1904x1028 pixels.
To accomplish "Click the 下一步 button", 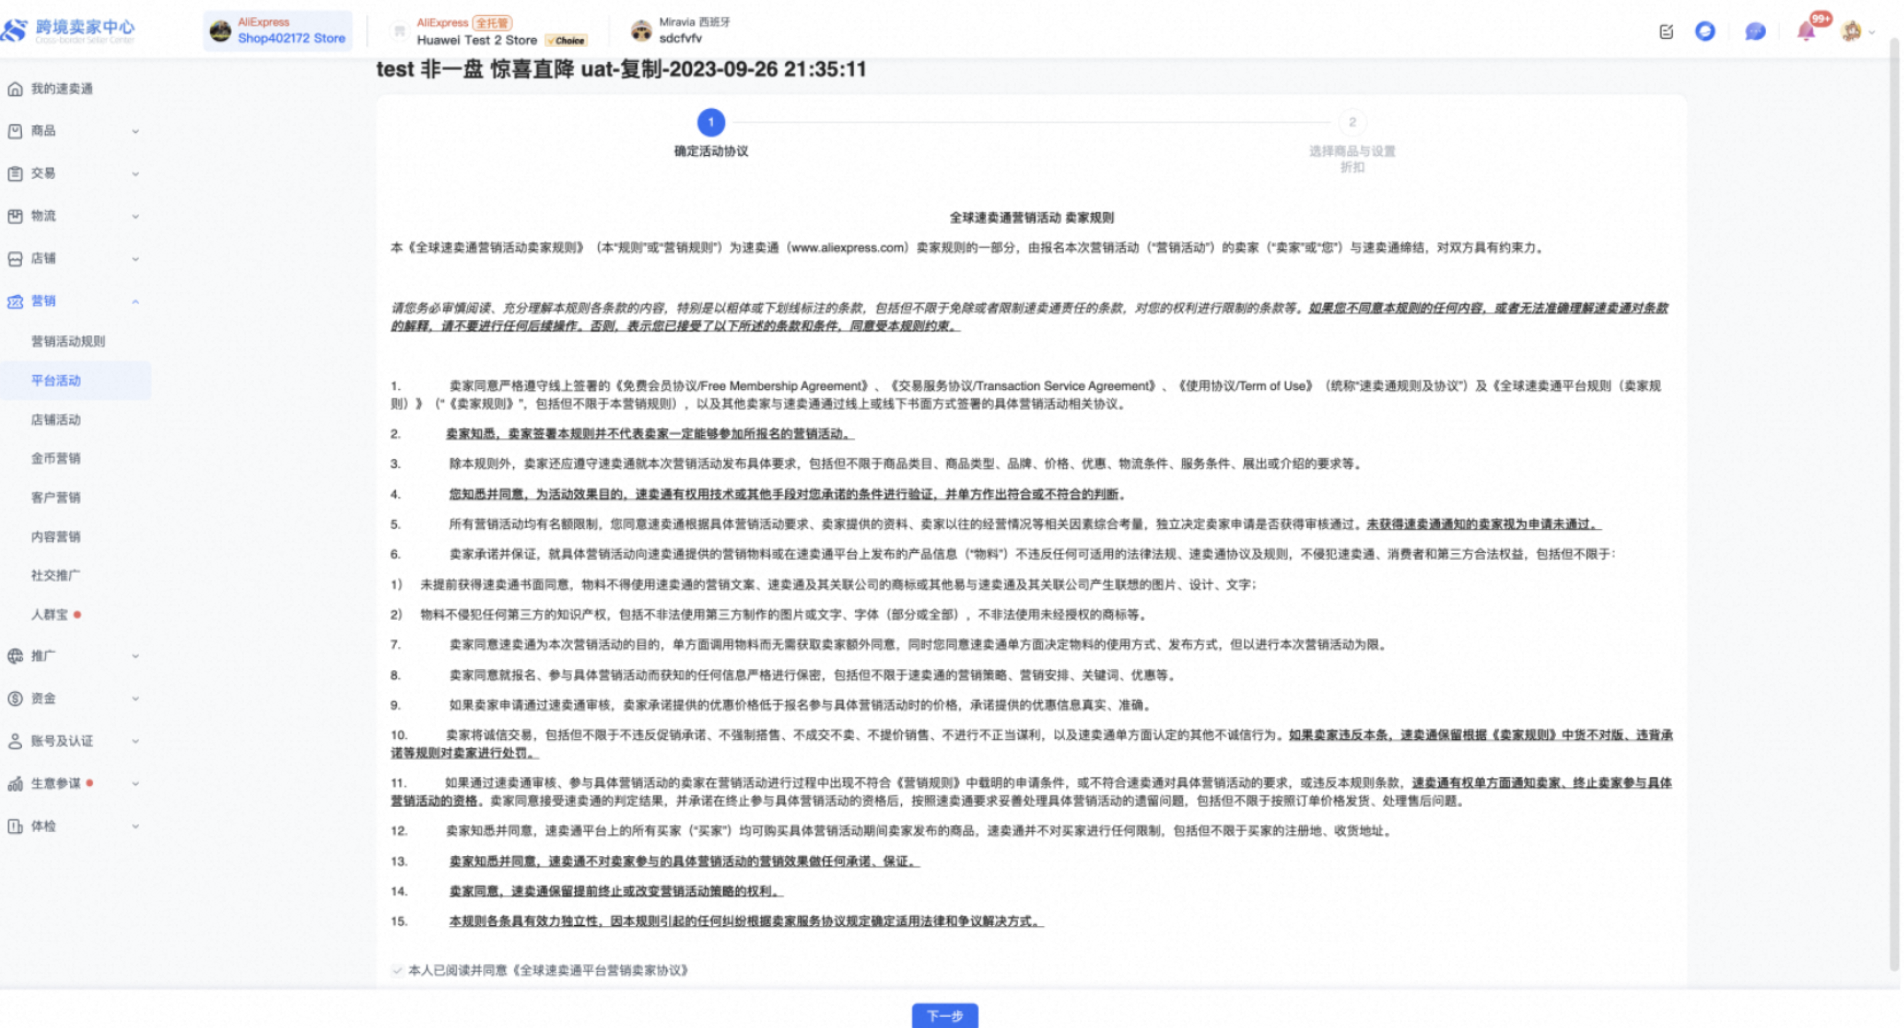I will (944, 1015).
